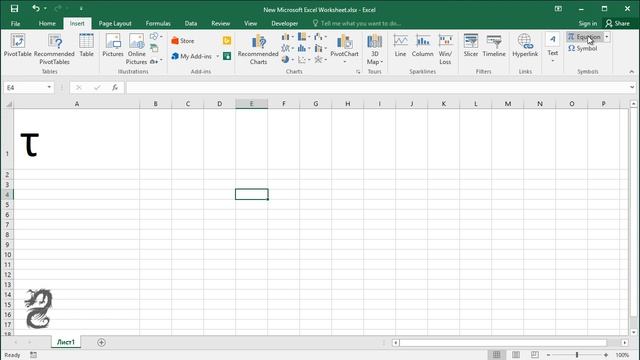Screen dimensions: 640x360
Task: Click Tell me what you want to do
Action: [x=357, y=23]
